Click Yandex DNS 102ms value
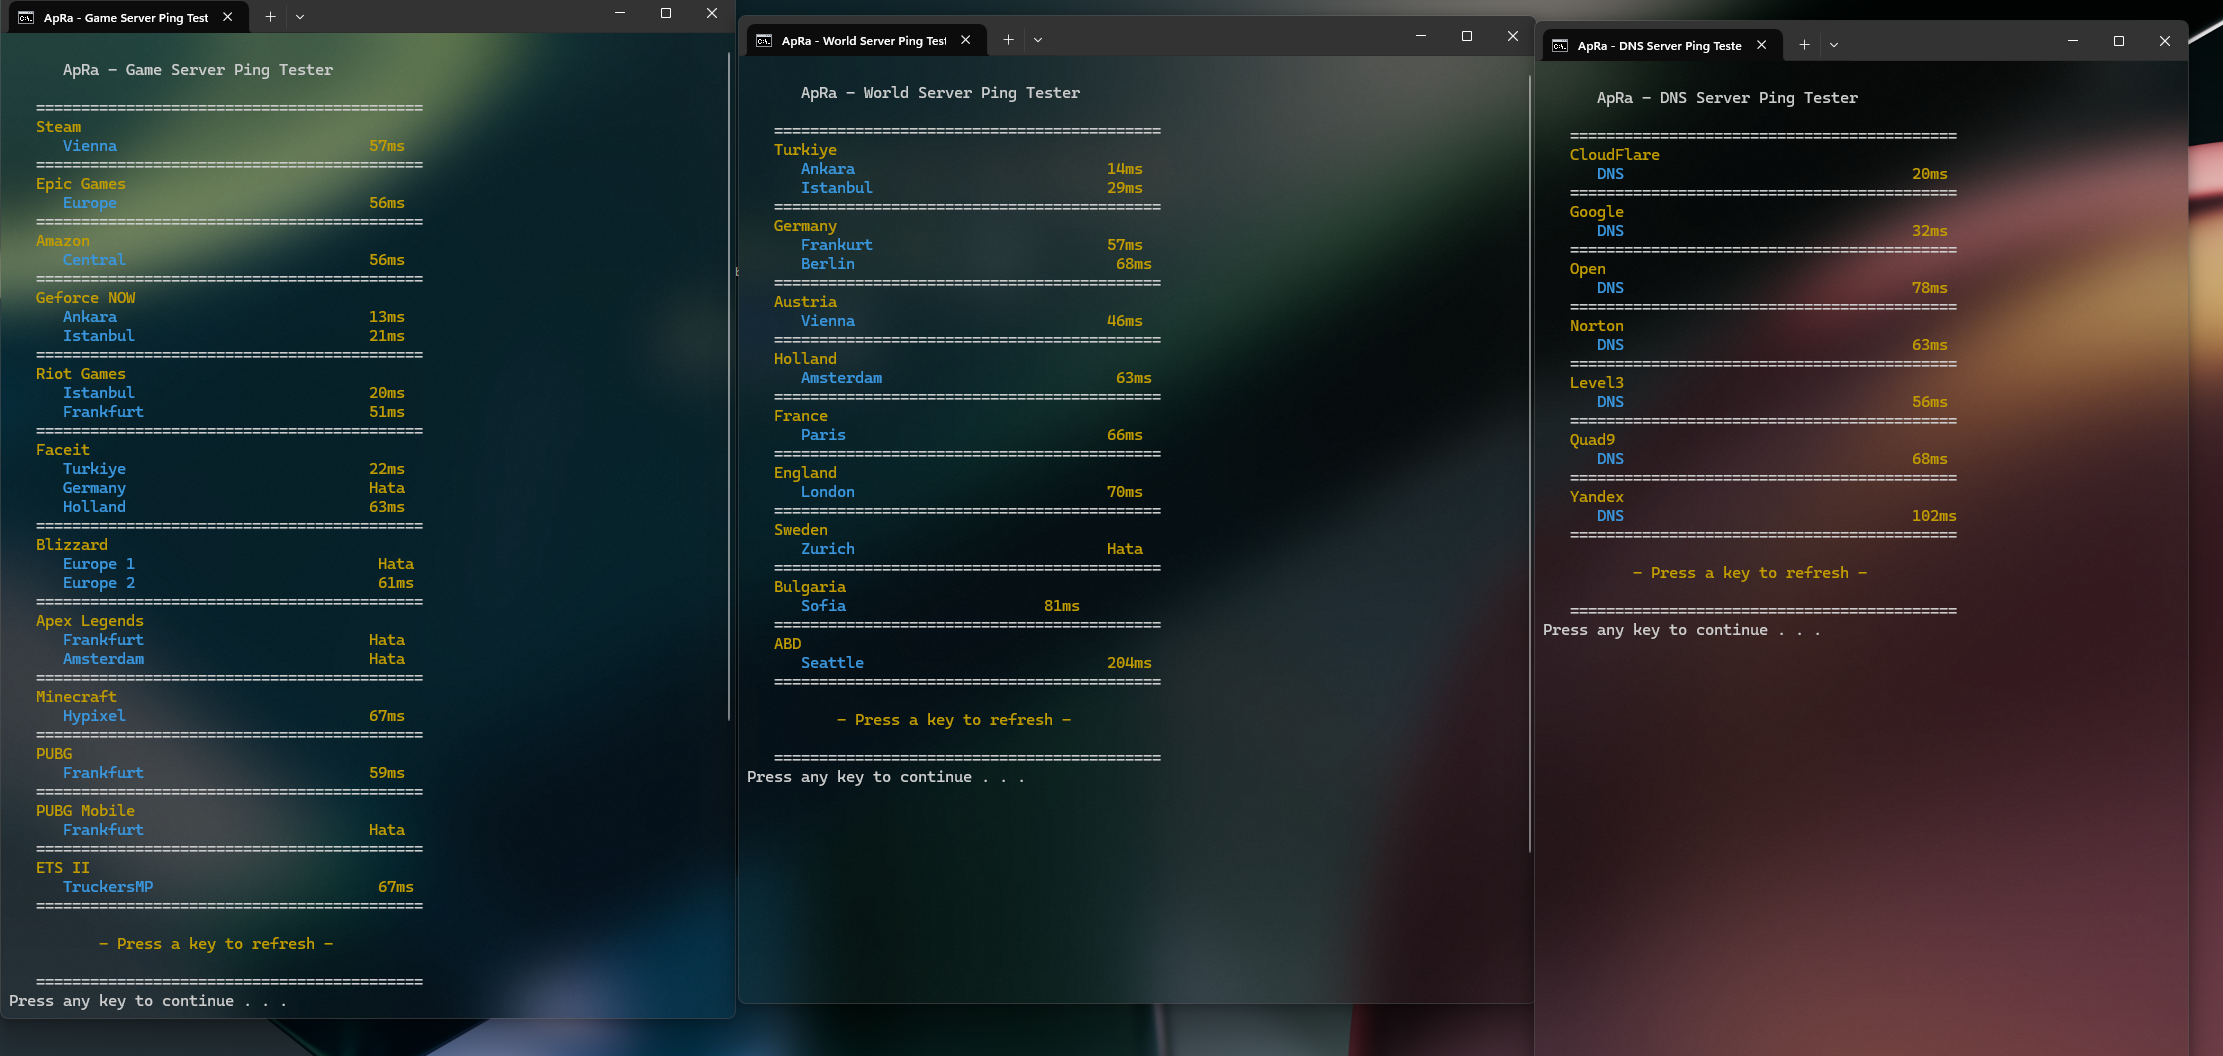Screen dimensions: 2223x1056 coord(1934,516)
